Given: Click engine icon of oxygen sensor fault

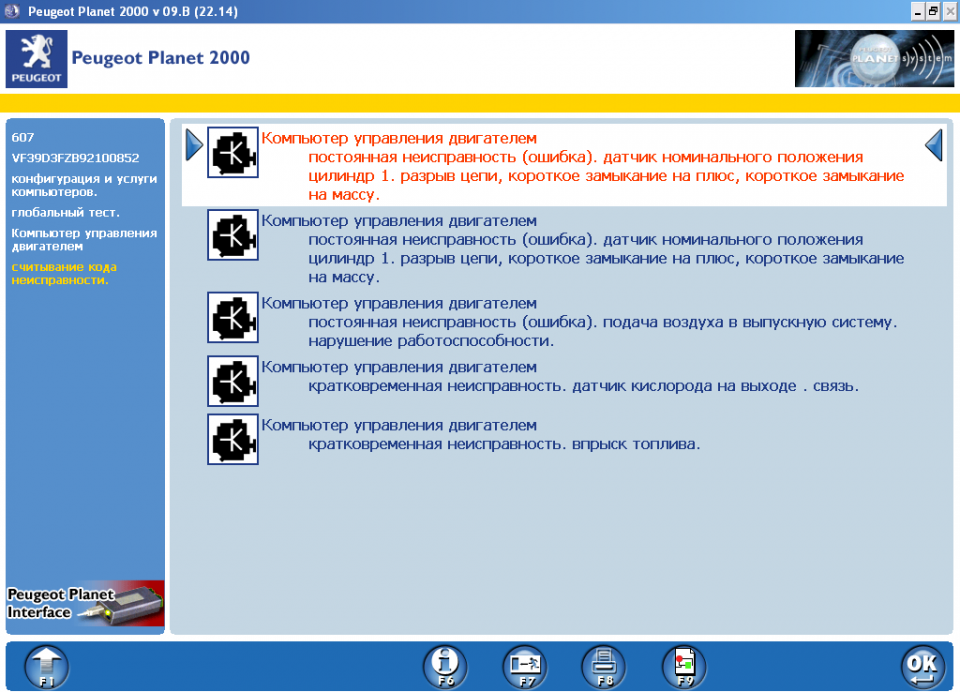Looking at the screenshot, I should (x=233, y=380).
